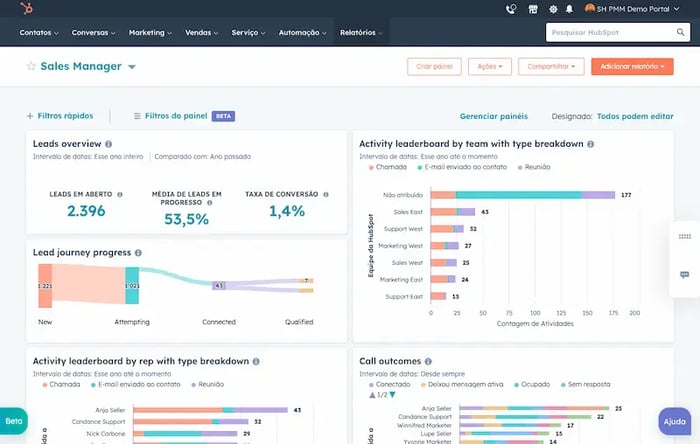This screenshot has width=700, height=444.
Task: Click the Sales East bar in team chart
Action: 453,212
